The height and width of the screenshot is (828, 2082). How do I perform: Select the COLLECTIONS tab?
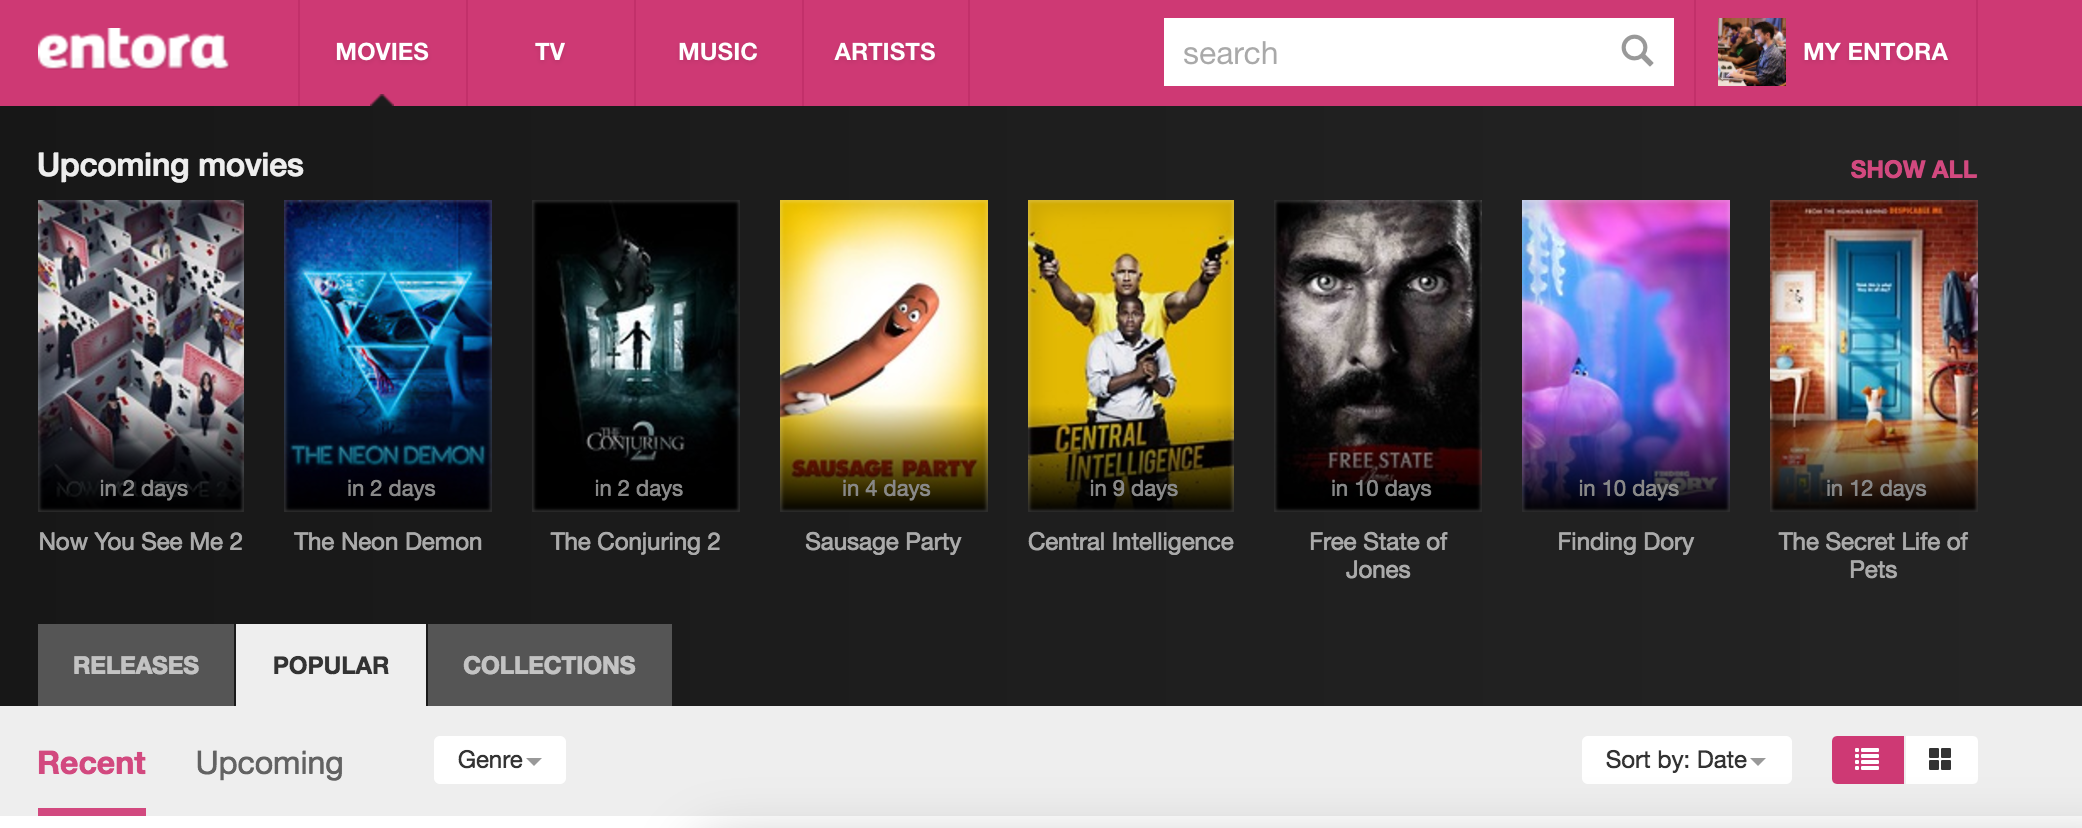pyautogui.click(x=549, y=665)
